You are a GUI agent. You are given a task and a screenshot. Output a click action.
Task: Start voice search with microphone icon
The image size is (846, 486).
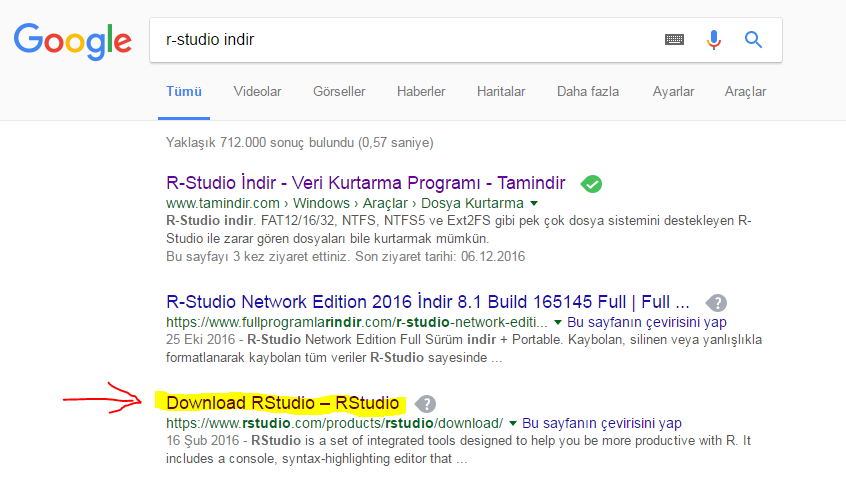click(714, 40)
